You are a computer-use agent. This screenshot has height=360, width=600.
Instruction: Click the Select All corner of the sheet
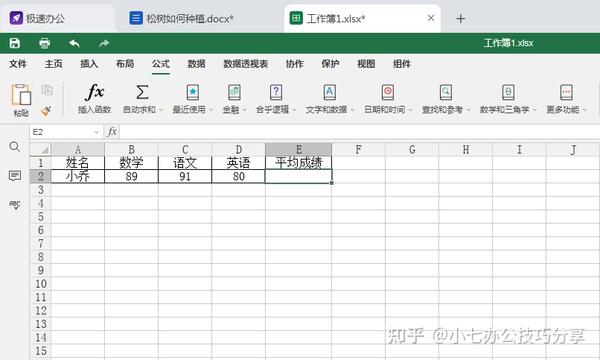coord(40,149)
